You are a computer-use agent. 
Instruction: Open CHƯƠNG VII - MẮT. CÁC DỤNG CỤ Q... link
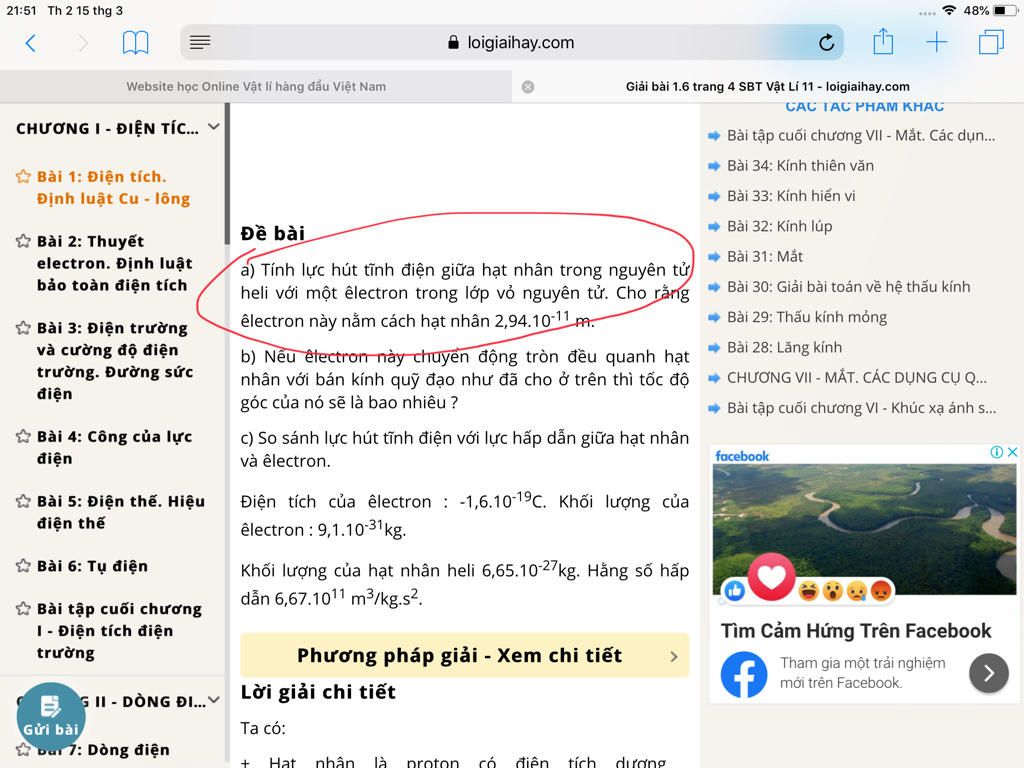pos(857,377)
